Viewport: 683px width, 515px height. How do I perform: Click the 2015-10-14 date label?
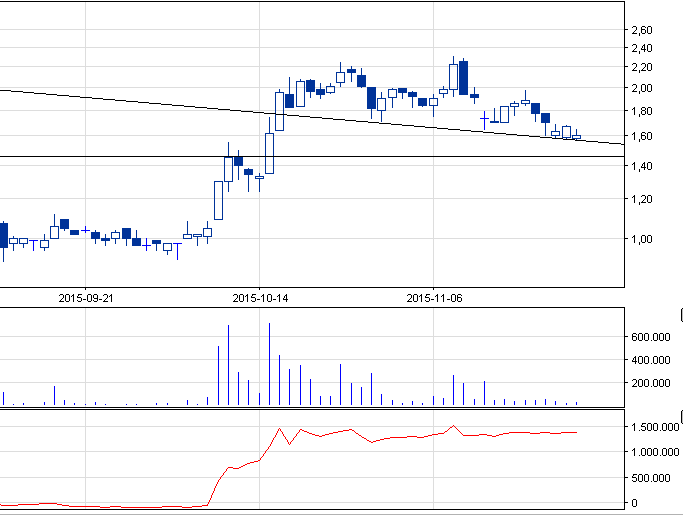coord(259,298)
